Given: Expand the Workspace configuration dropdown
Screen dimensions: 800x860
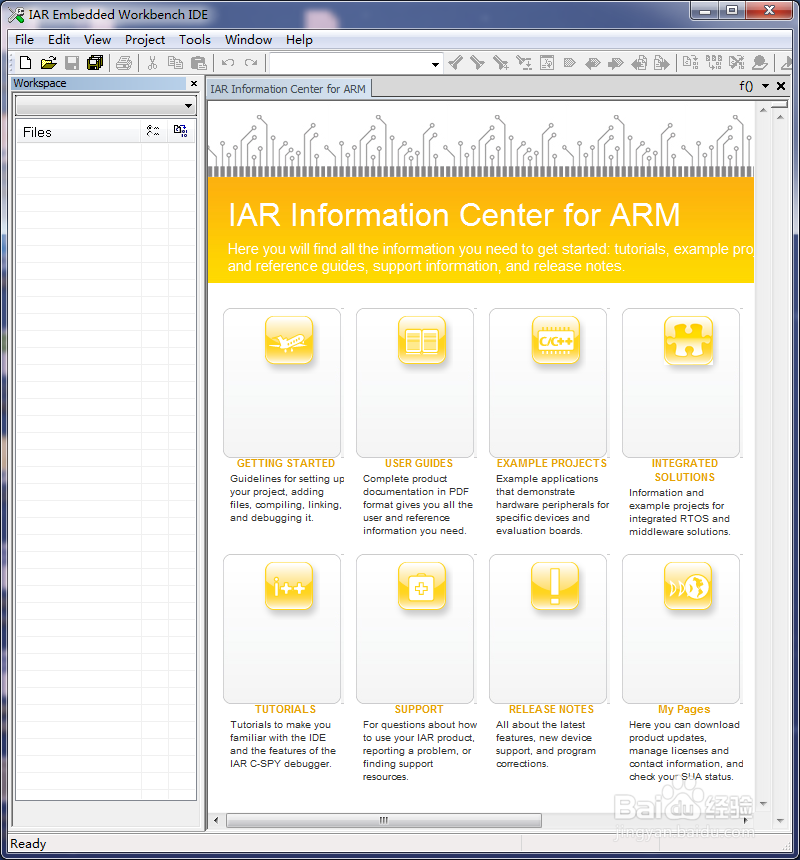Looking at the screenshot, I should (x=188, y=106).
